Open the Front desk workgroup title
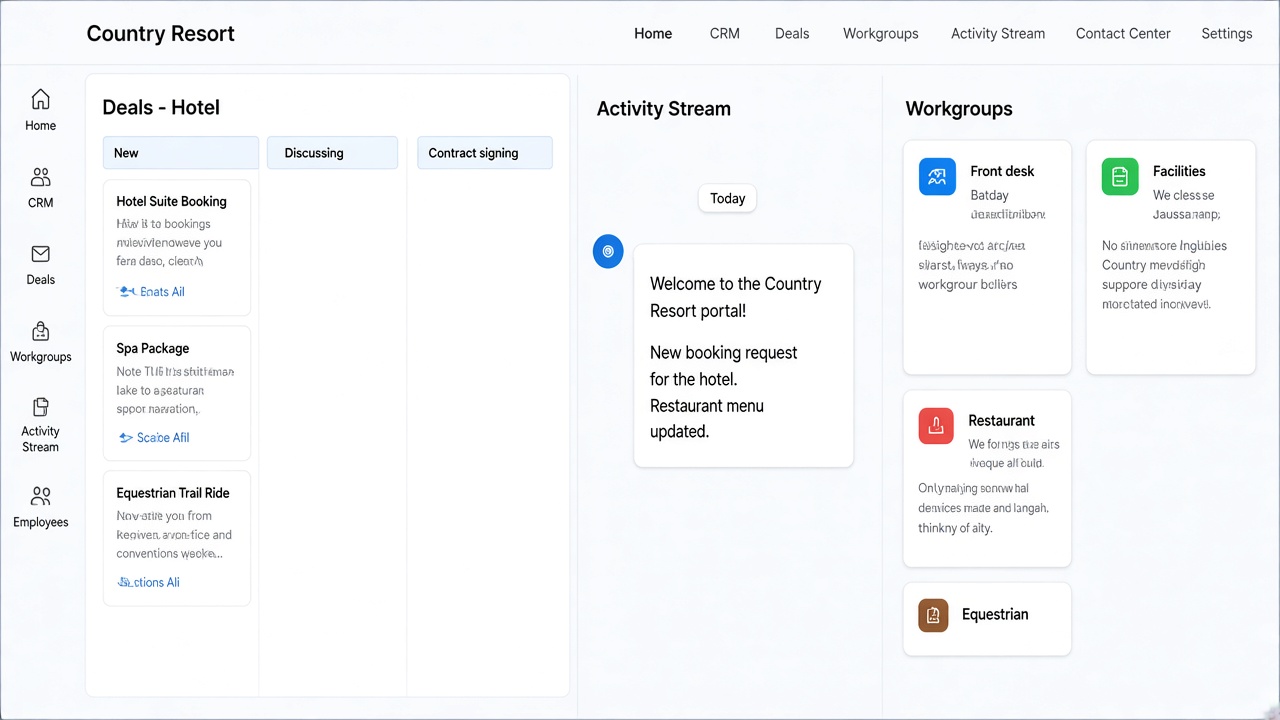Image resolution: width=1280 pixels, height=720 pixels. tap(1002, 171)
